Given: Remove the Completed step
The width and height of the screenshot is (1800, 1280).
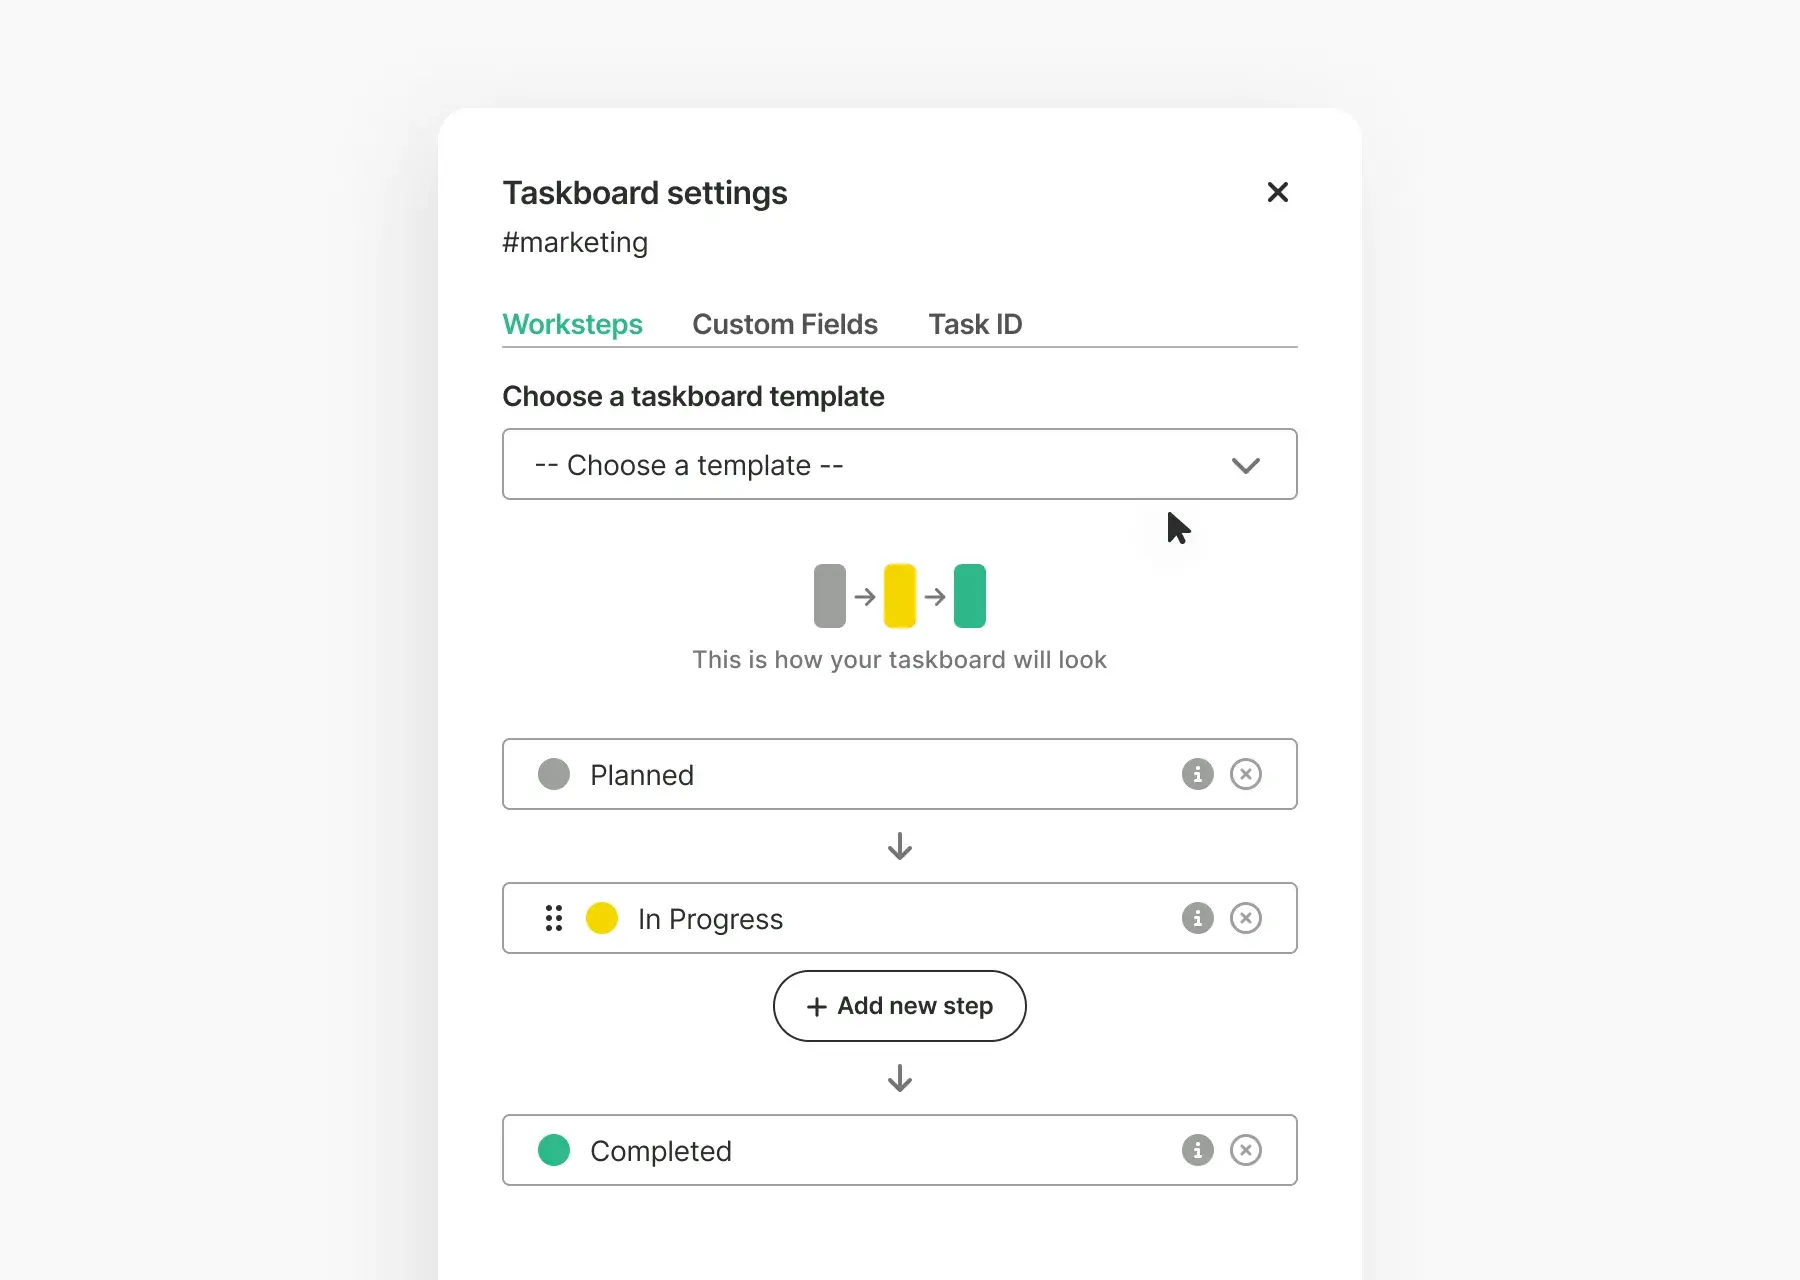Looking at the screenshot, I should [1245, 1150].
